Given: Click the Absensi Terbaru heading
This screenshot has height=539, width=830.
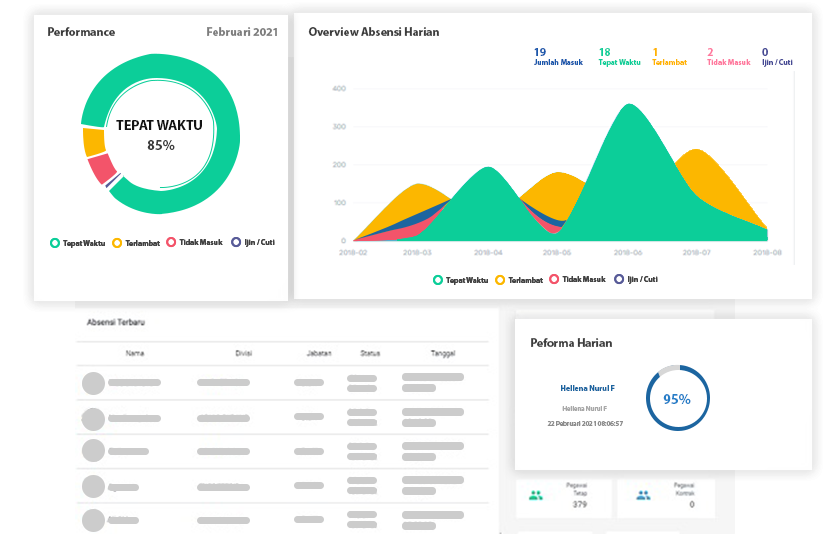Looking at the screenshot, I should point(115,322).
